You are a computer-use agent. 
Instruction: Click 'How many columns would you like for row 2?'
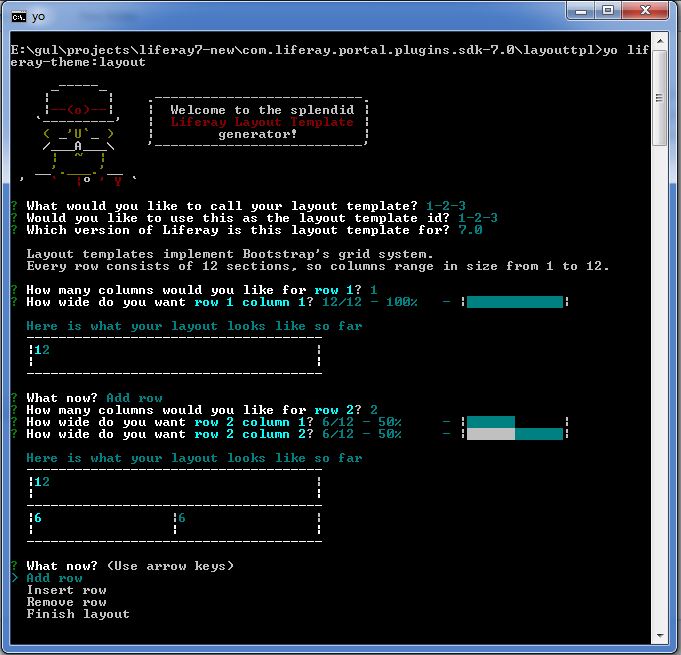click(194, 410)
